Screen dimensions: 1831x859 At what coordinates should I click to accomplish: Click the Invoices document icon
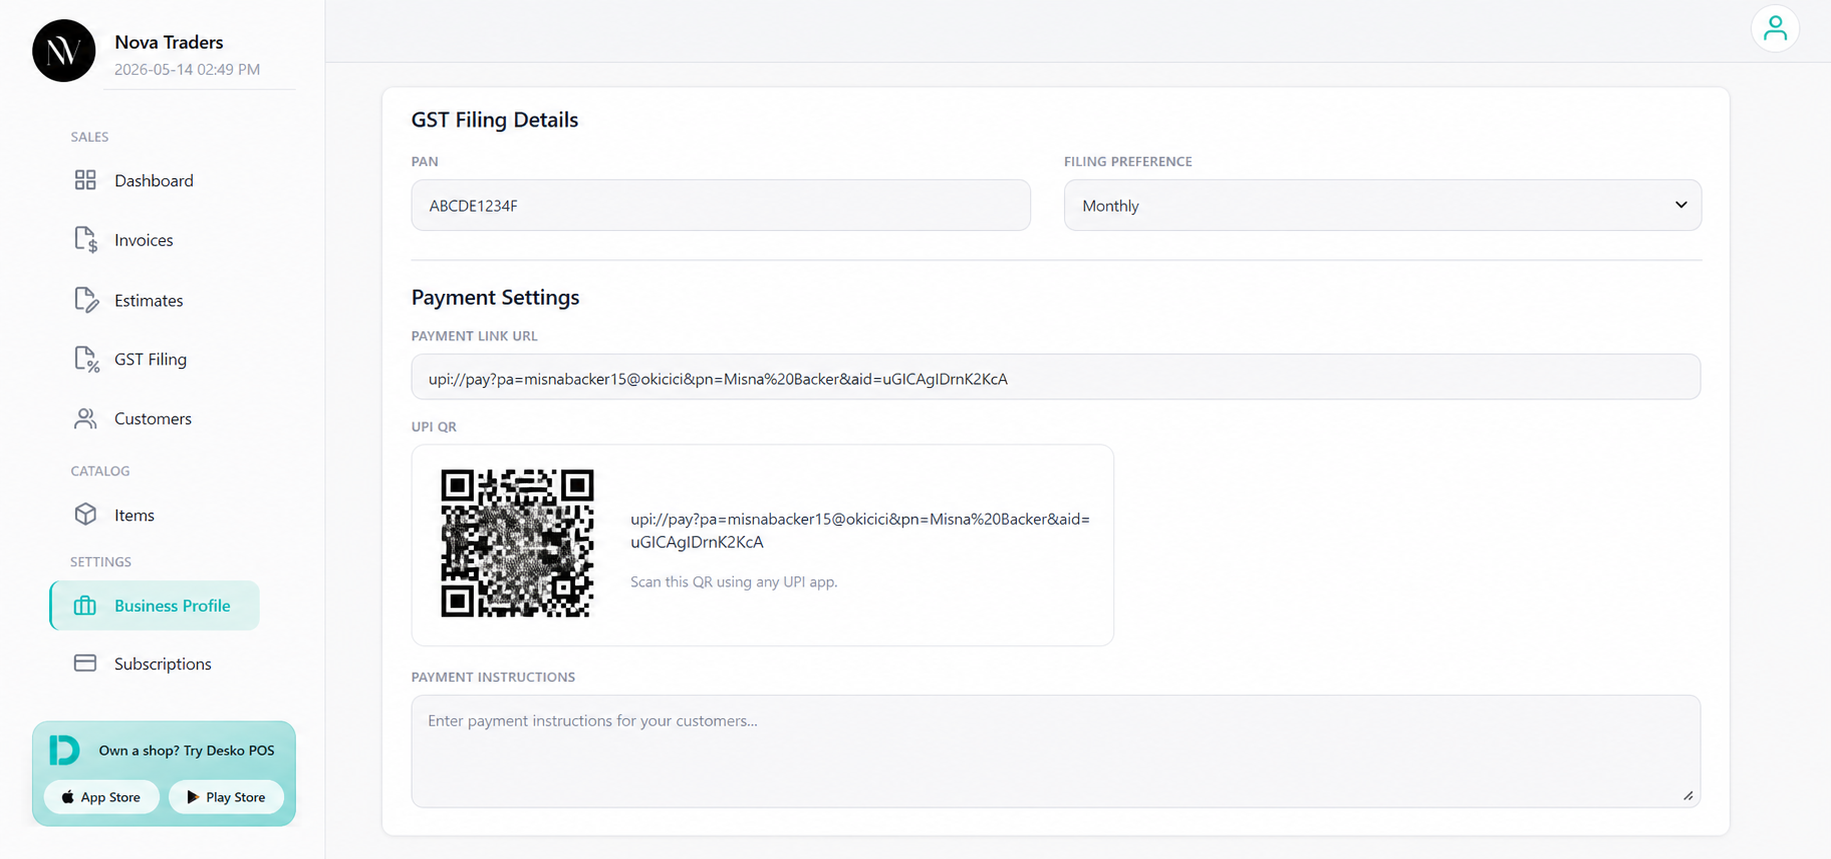86,240
